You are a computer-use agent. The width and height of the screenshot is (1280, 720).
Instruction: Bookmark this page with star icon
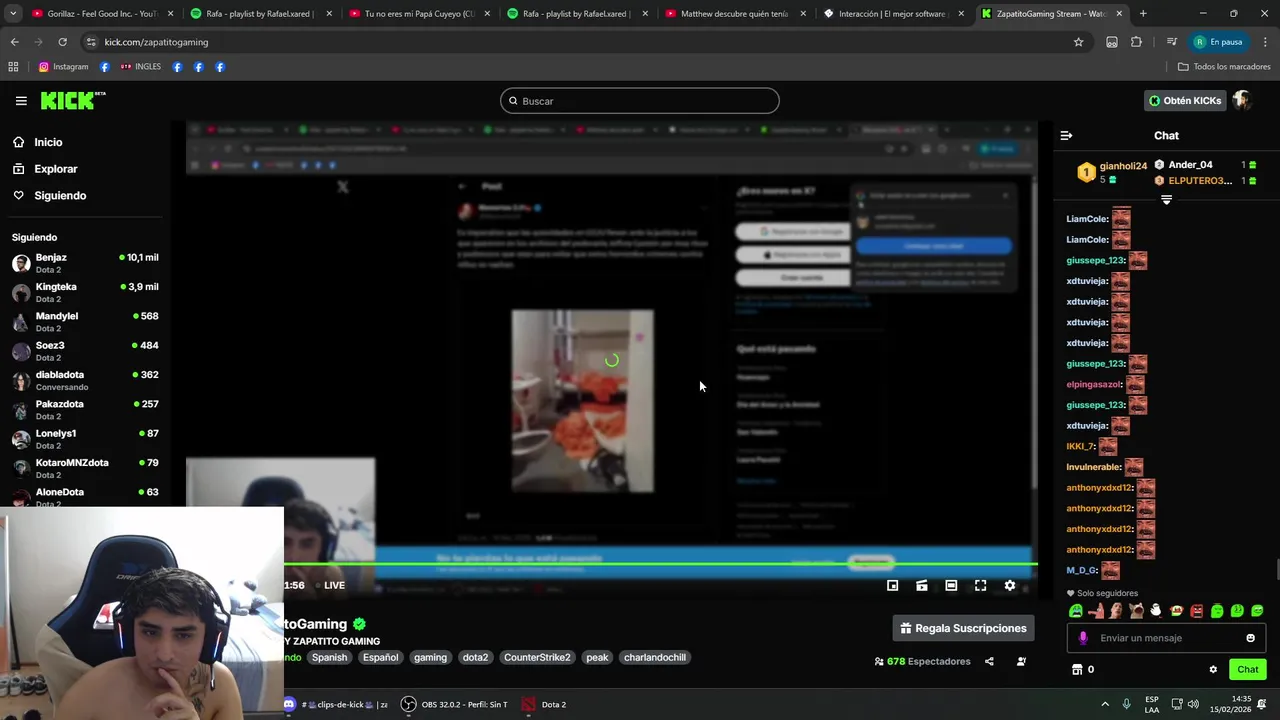[1078, 42]
